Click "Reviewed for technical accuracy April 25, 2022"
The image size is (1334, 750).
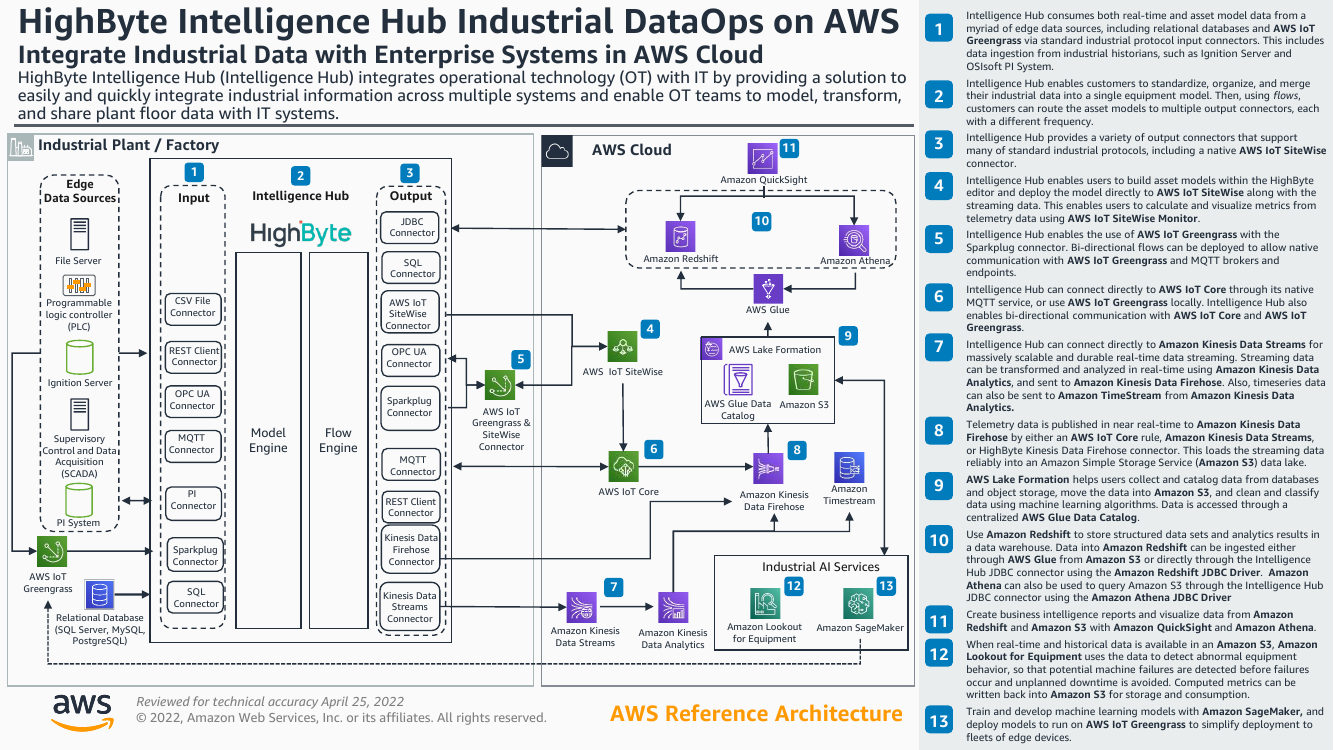click(x=270, y=701)
